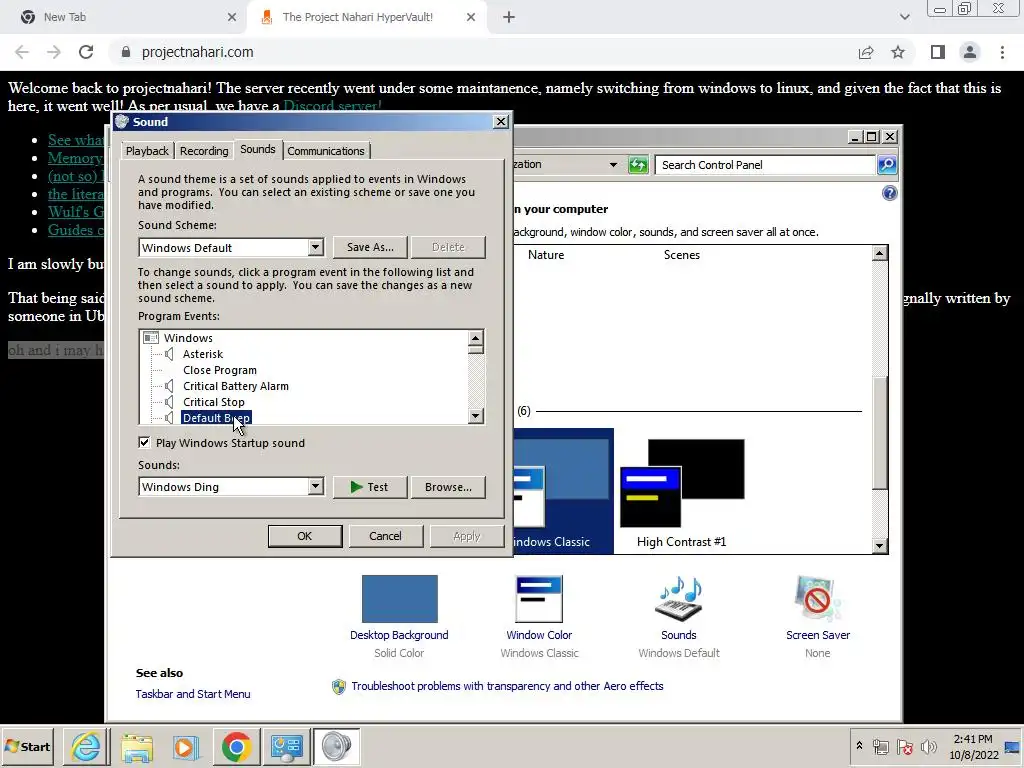Bookmark this page with the star icon
1024x768 pixels.
pyautogui.click(x=898, y=52)
